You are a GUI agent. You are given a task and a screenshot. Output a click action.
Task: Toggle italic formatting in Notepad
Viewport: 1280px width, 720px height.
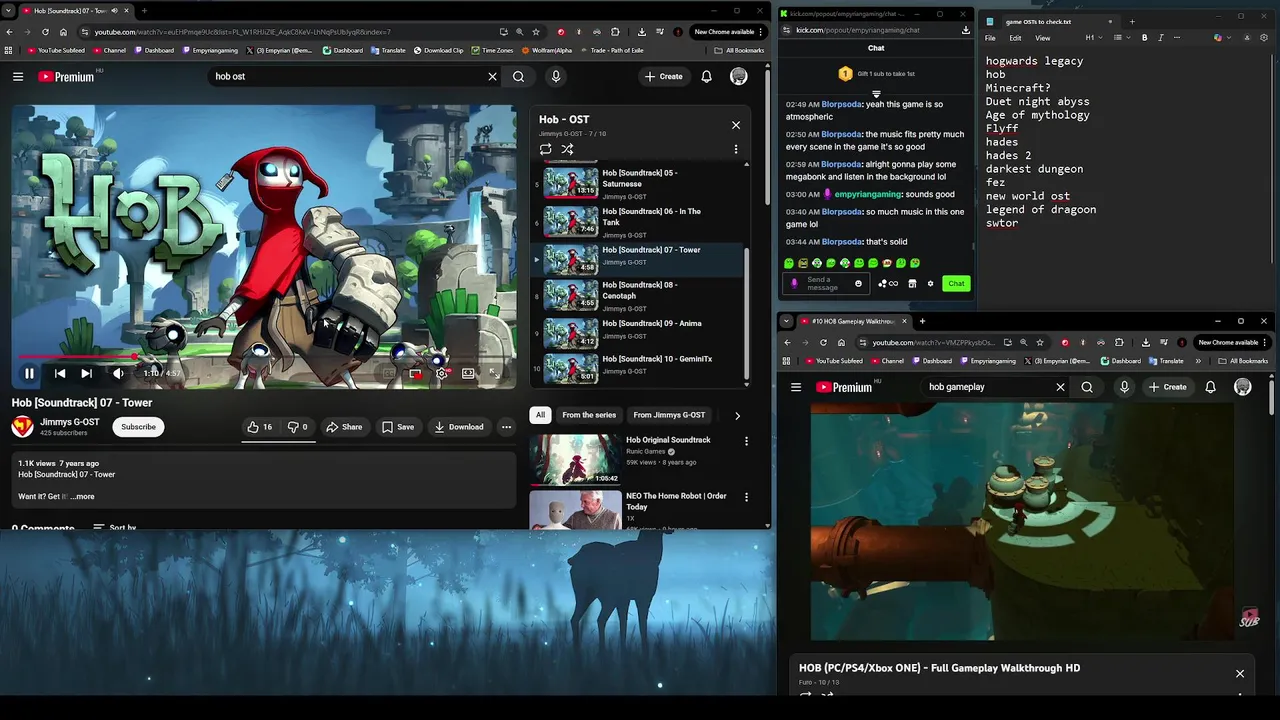[1160, 38]
